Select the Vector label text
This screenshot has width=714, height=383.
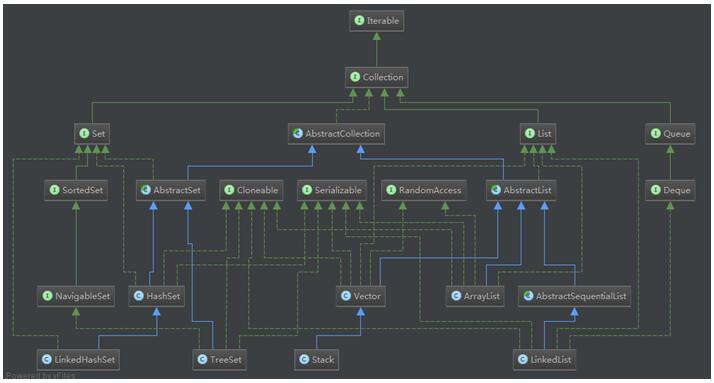(x=367, y=296)
